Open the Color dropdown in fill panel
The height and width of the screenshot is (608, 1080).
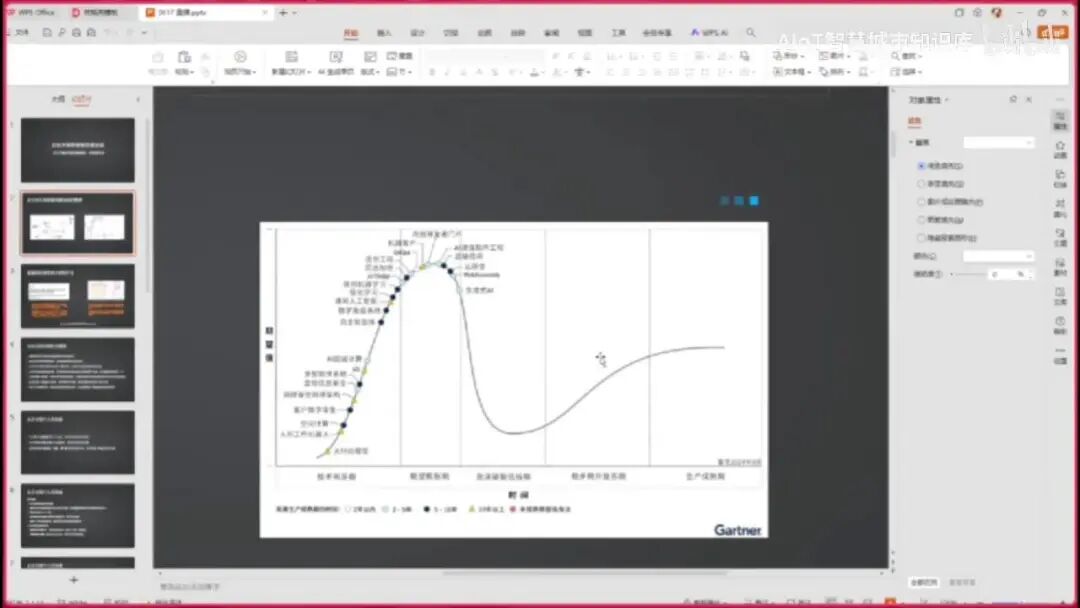[x=999, y=256]
